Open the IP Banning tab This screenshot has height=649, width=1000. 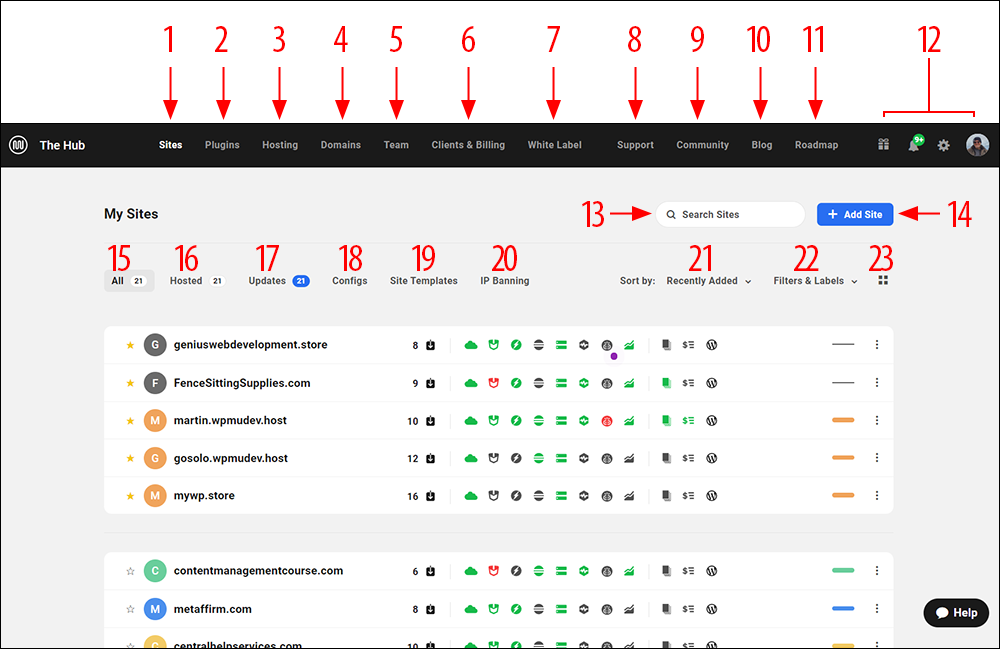point(504,281)
